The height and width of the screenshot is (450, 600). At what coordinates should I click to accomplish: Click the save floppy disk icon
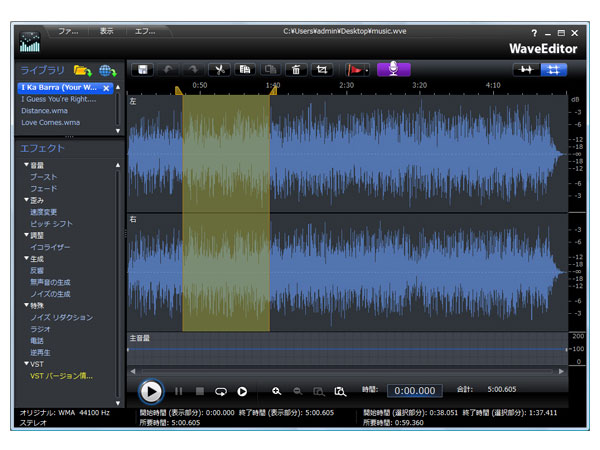[145, 70]
